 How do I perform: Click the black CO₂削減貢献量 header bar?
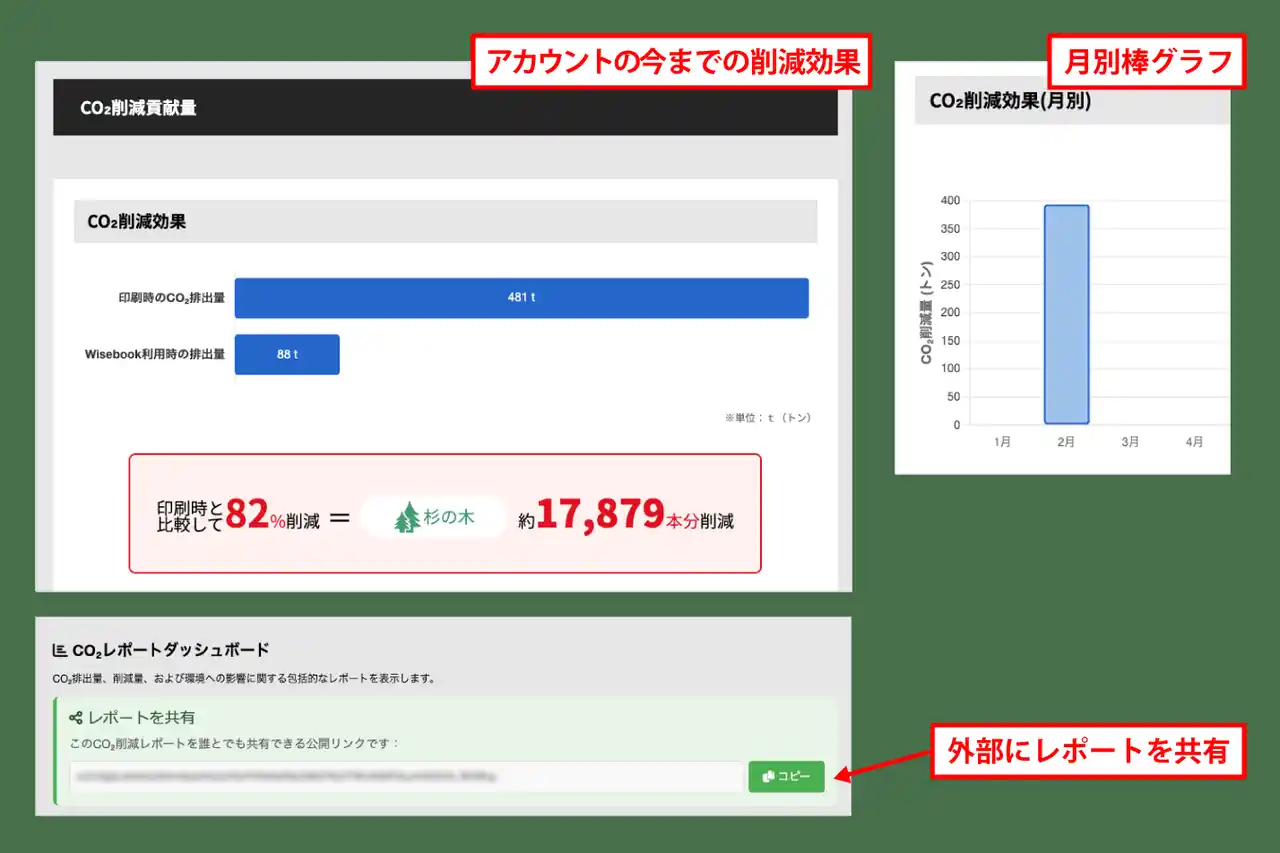coord(445,108)
